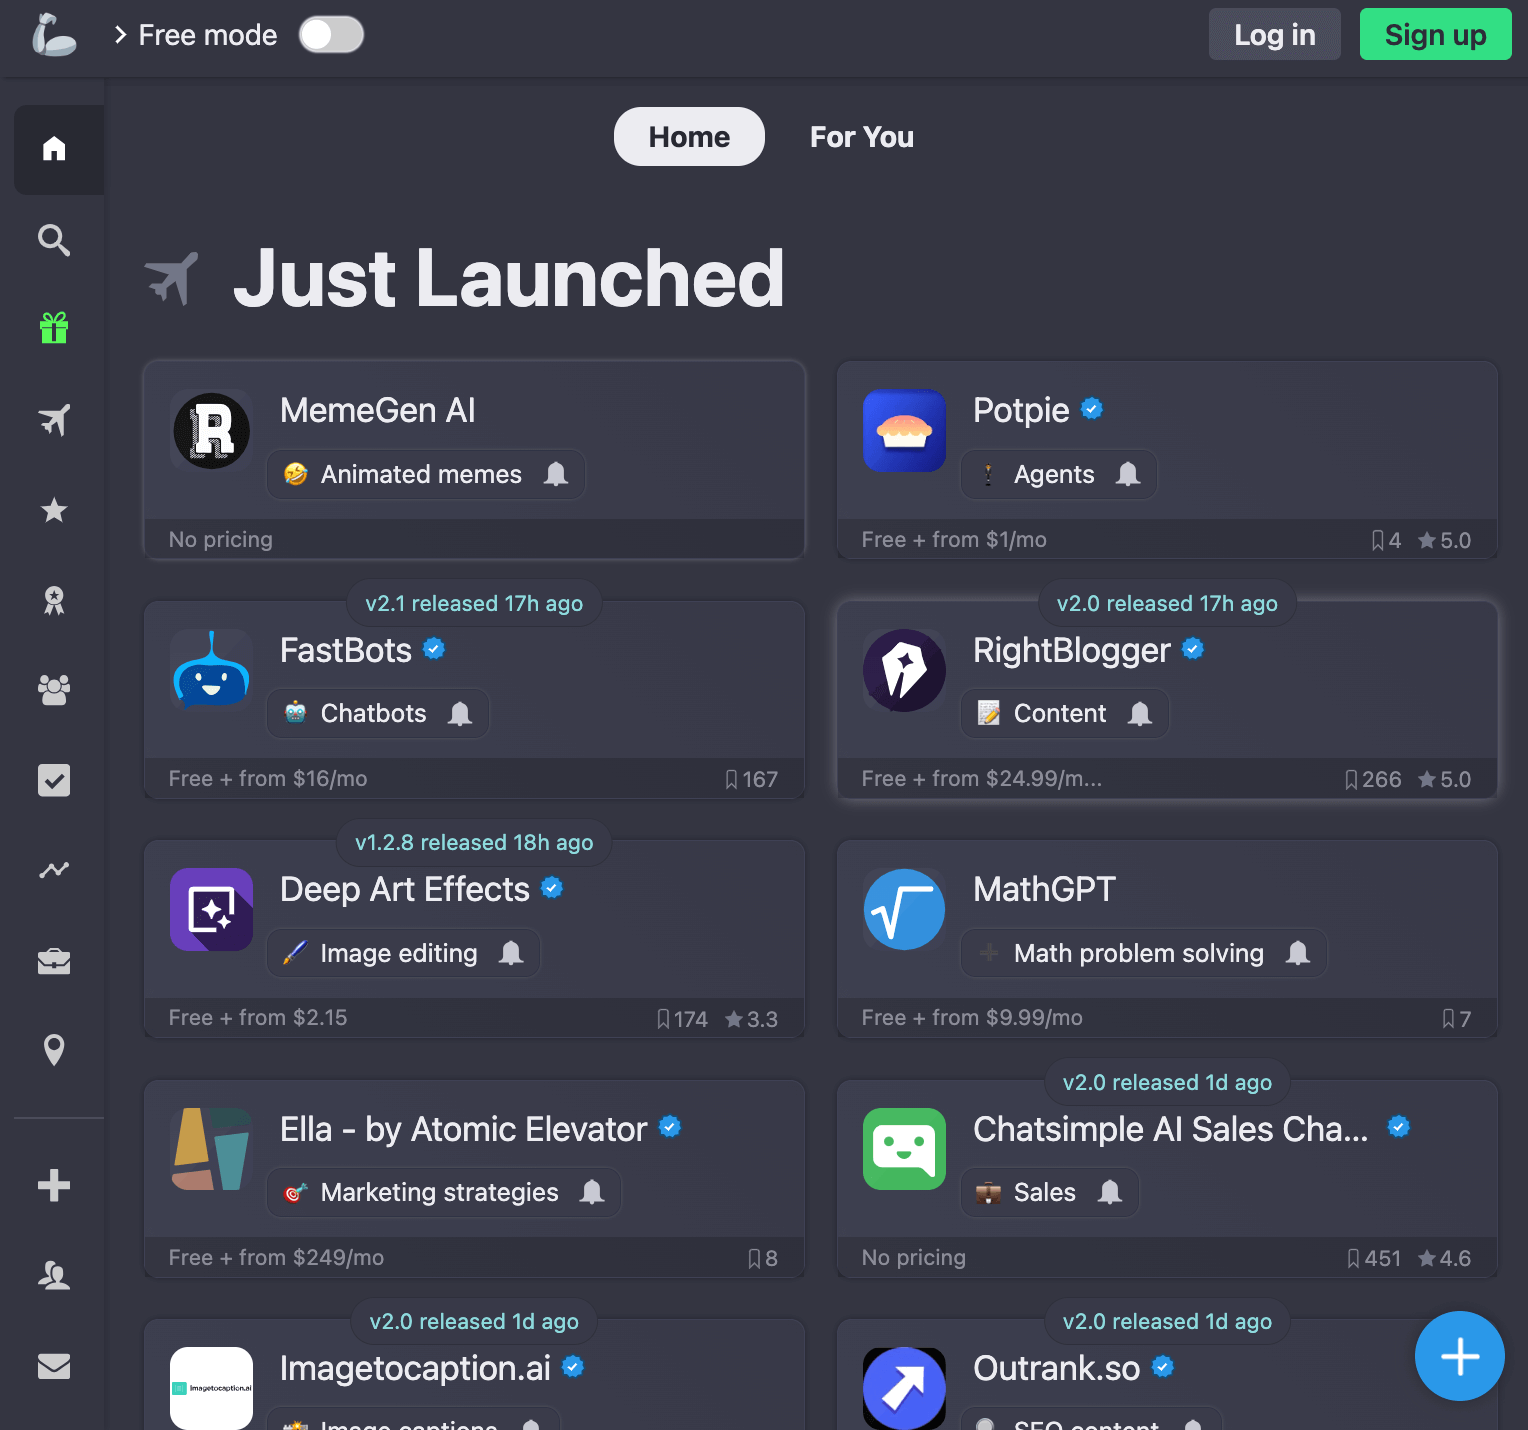
Task: Subscribe bell next to Animated memes
Action: coord(556,474)
